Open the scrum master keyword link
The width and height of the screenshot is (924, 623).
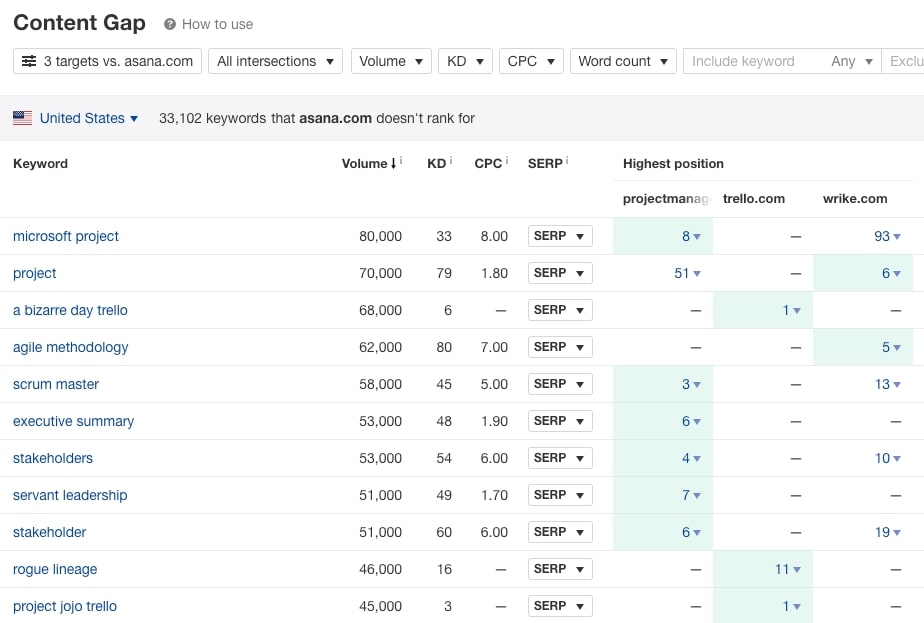(56, 384)
